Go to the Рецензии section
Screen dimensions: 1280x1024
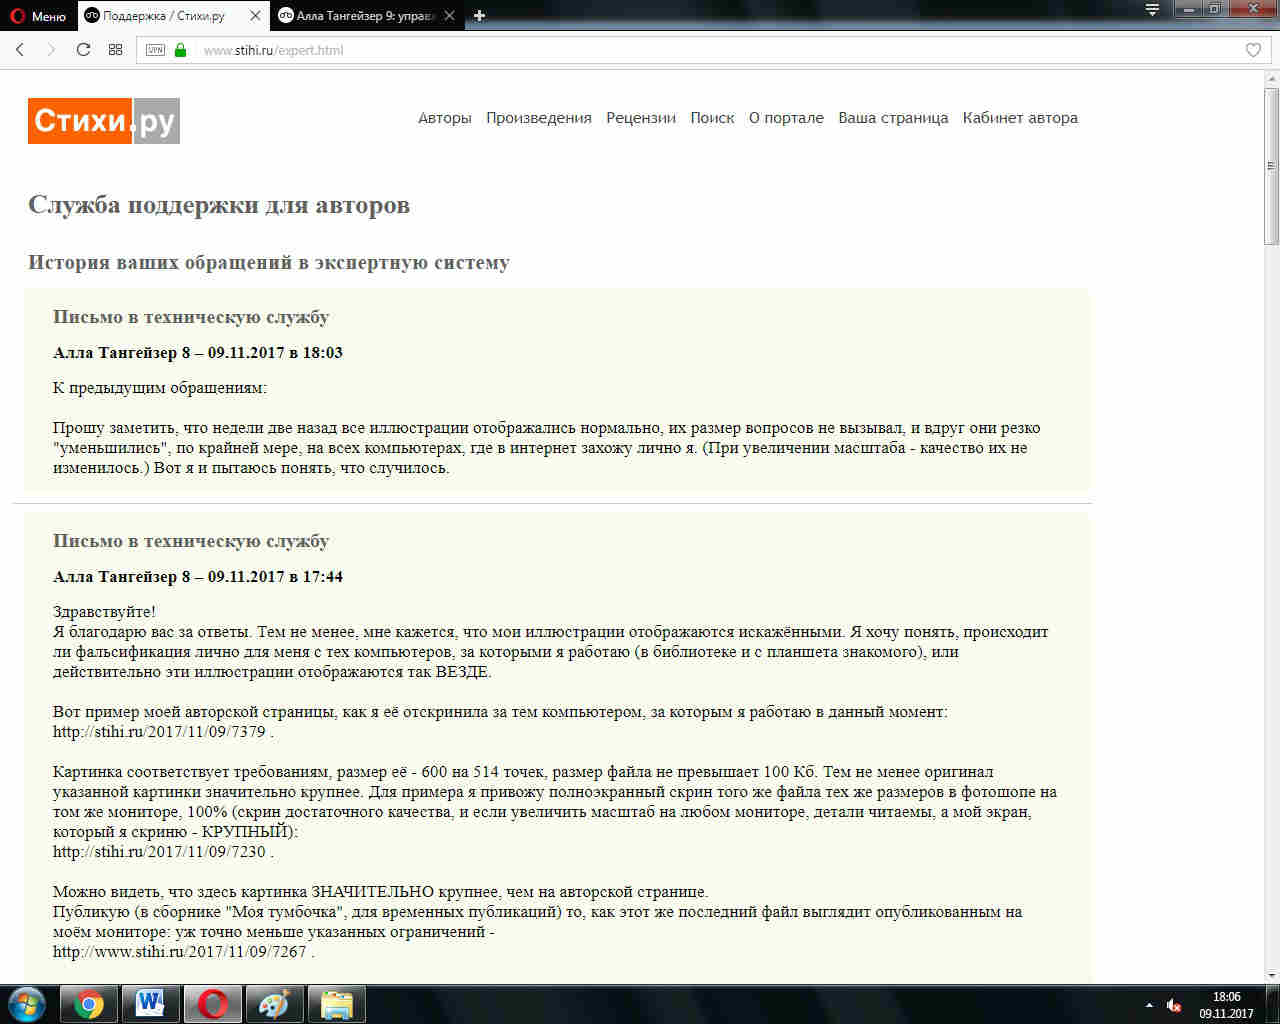641,118
